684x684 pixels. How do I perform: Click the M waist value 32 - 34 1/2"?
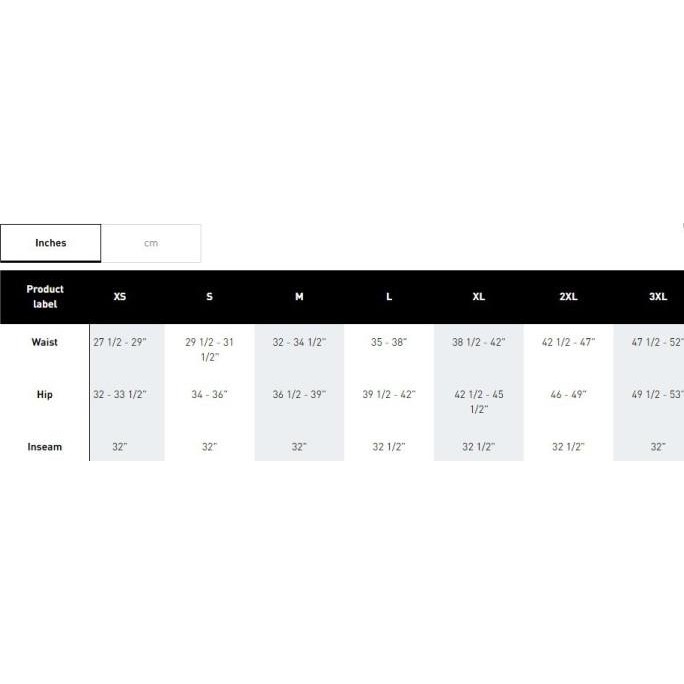[x=299, y=342]
